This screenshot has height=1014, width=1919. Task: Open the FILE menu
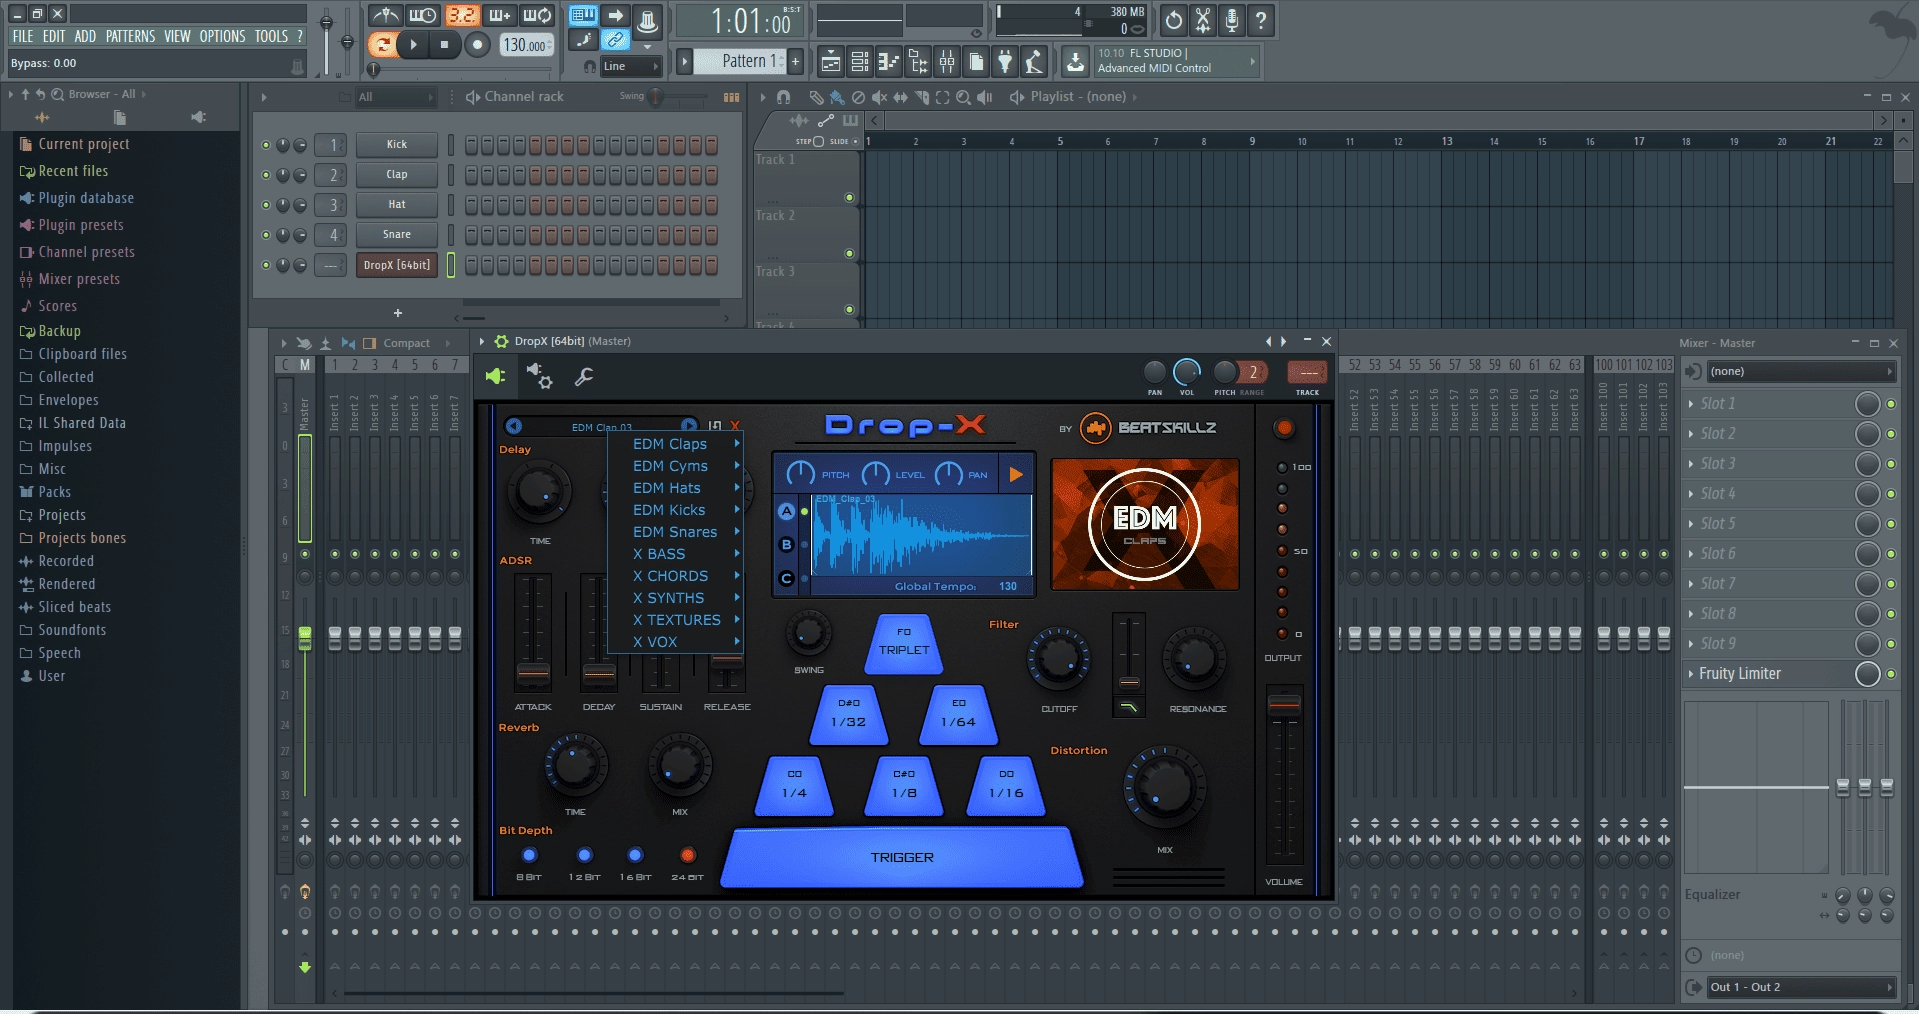[22, 36]
